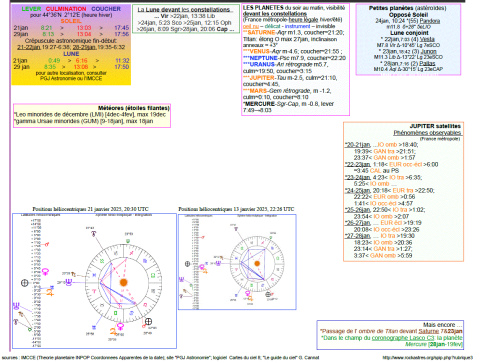
Task: Click the orange Jupiter symbol left of chart
Action: pyautogui.click(x=50, y=293)
